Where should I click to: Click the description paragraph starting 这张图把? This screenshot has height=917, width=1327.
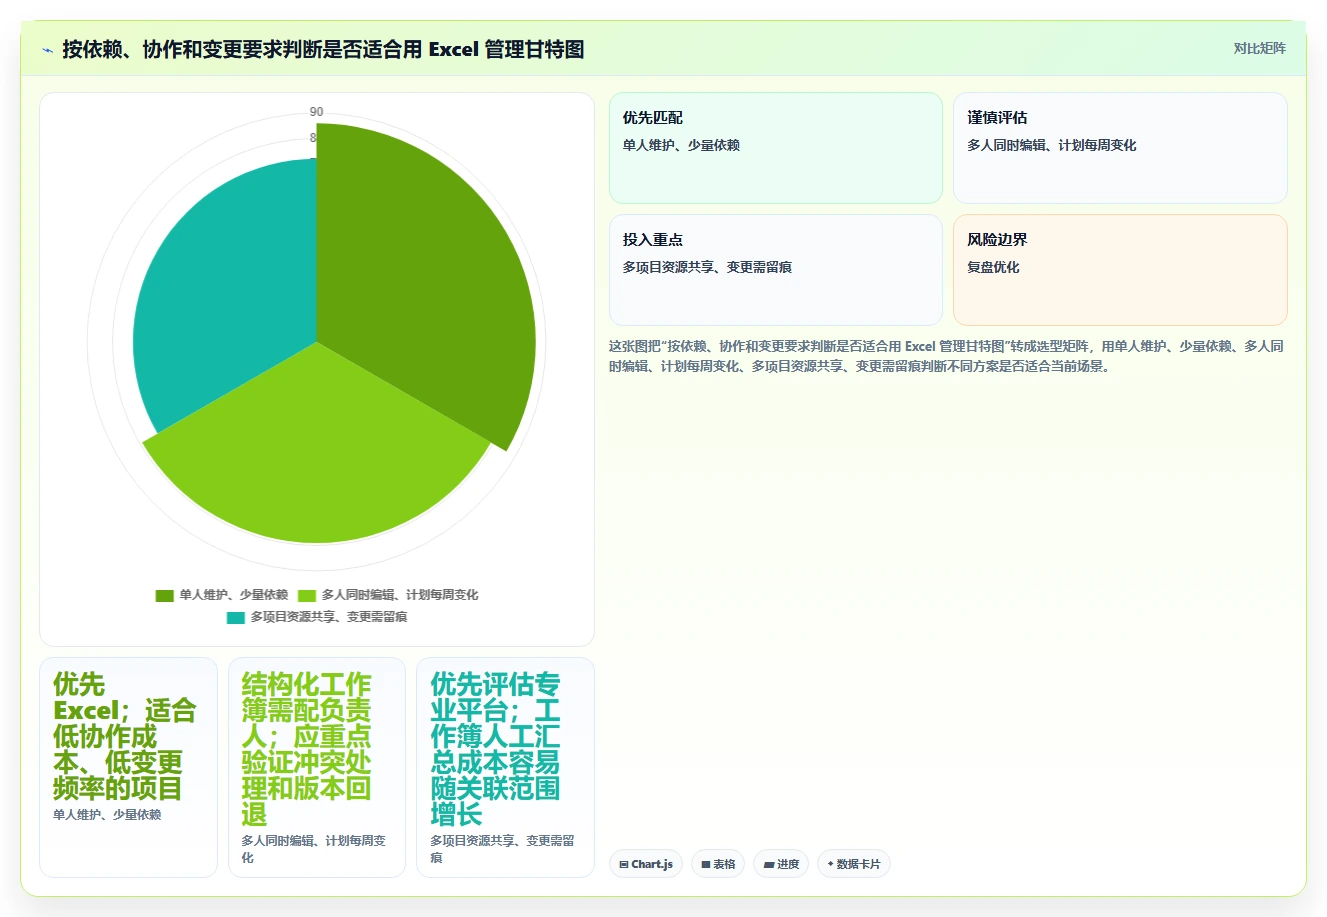(x=946, y=356)
